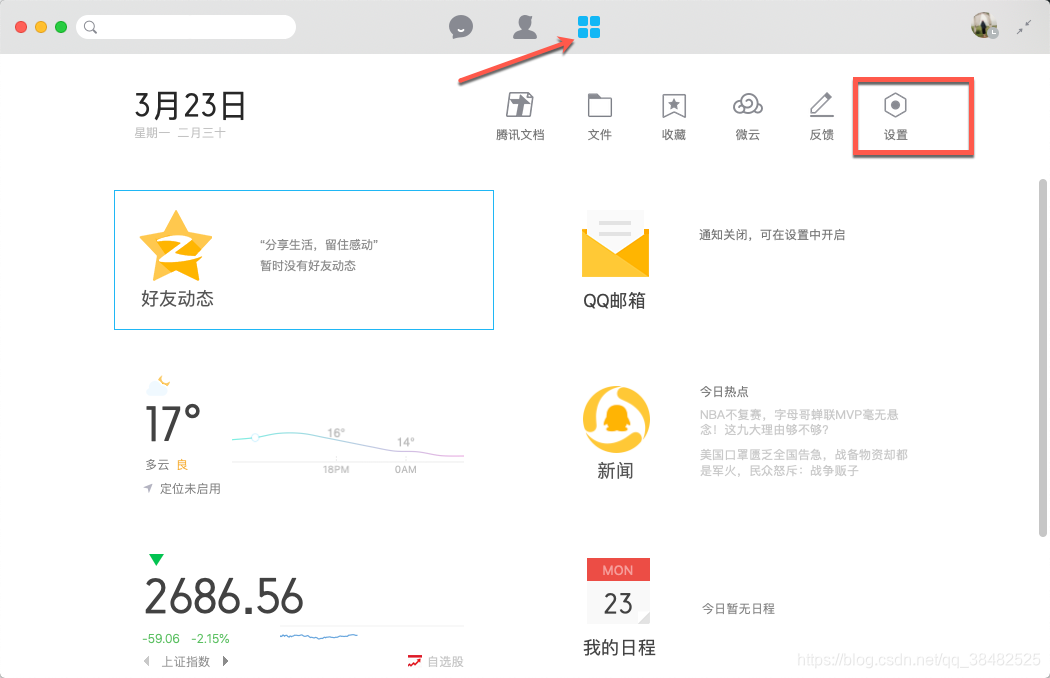Open Feedback (反馈) pencil icon
Screen dimensions: 1050x678
pos(822,117)
